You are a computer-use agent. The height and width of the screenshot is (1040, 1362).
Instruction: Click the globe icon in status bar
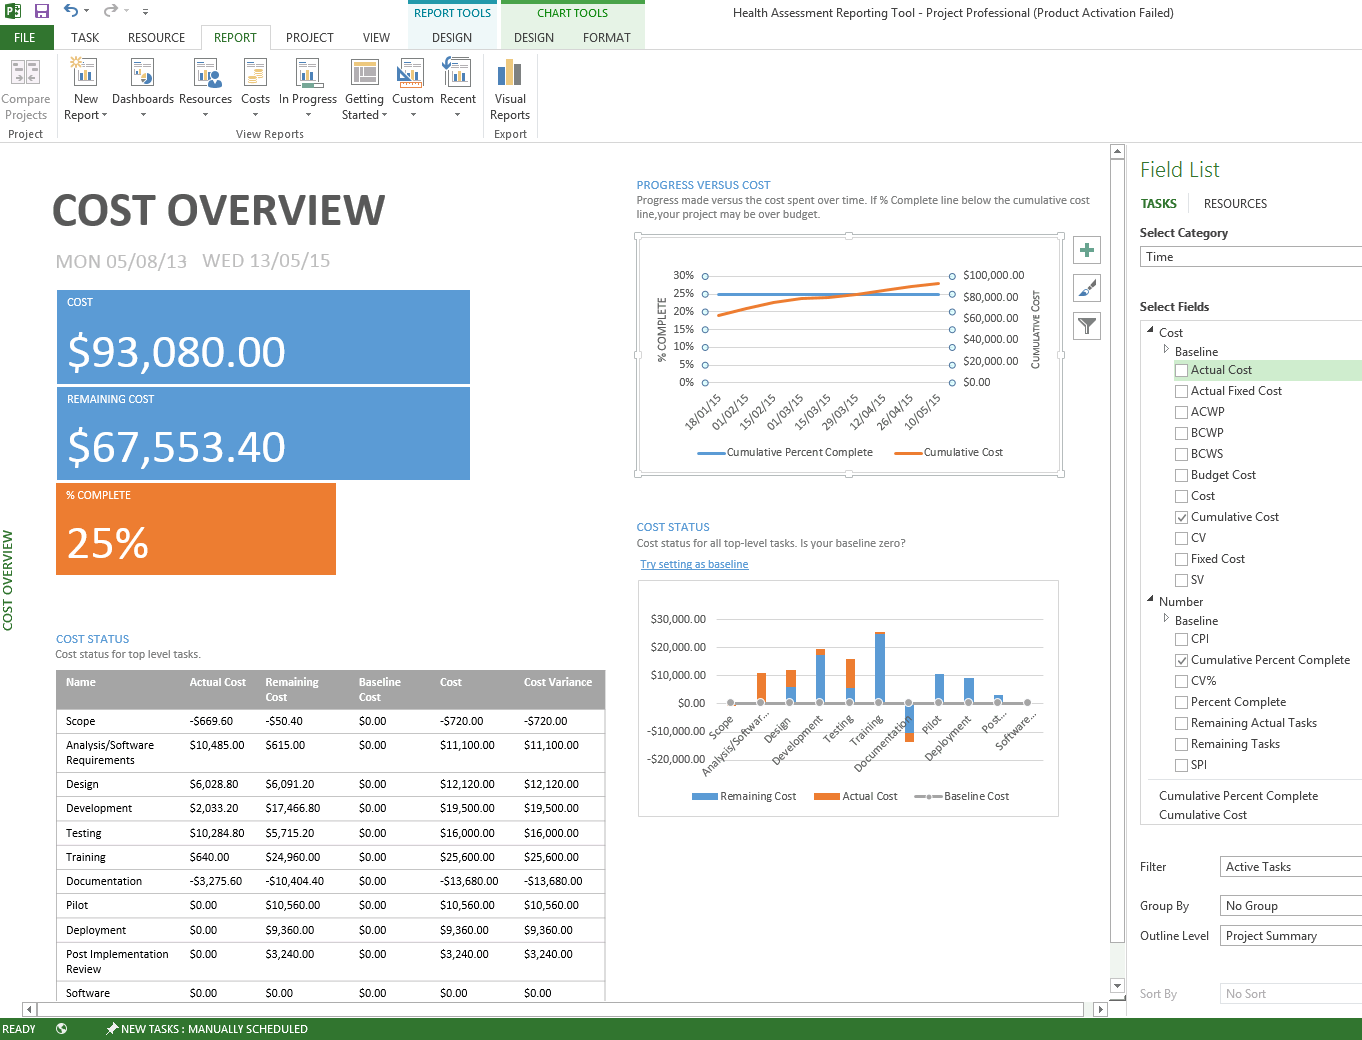(x=61, y=1029)
